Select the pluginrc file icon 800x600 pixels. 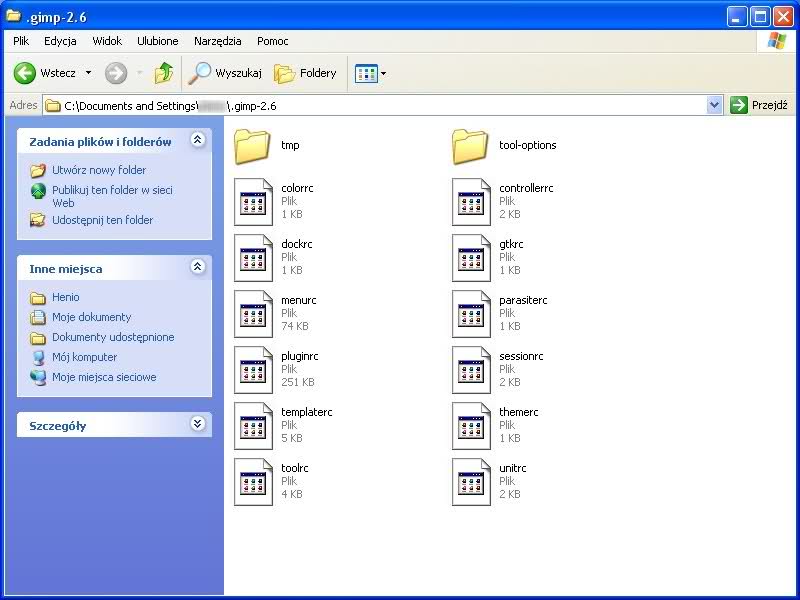point(253,370)
